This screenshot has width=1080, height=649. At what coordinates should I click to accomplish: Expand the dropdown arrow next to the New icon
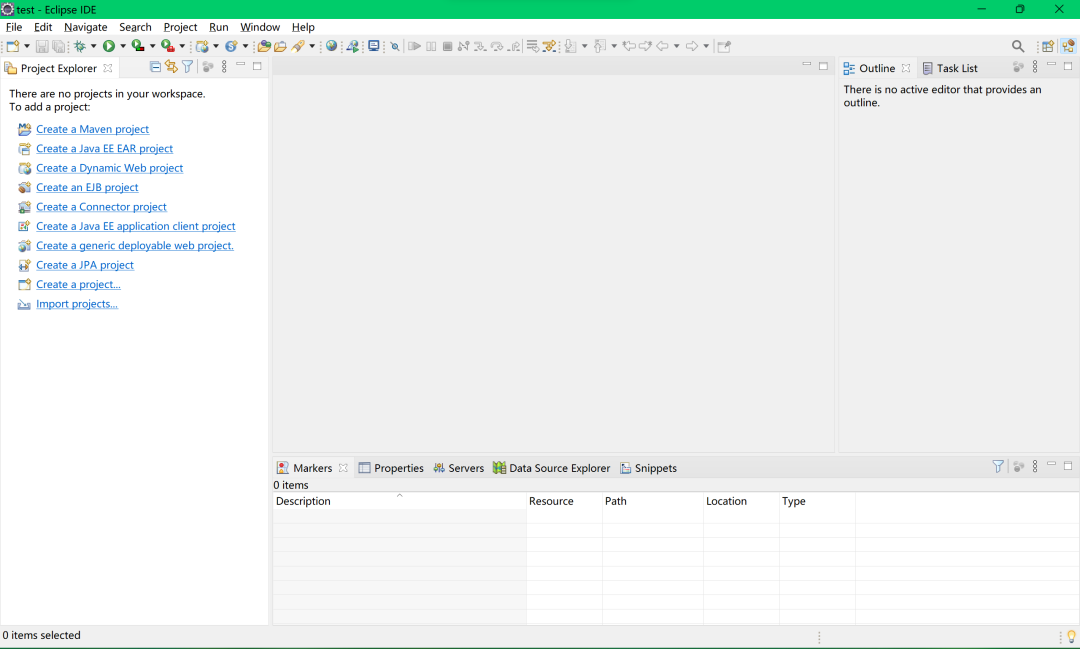27,46
